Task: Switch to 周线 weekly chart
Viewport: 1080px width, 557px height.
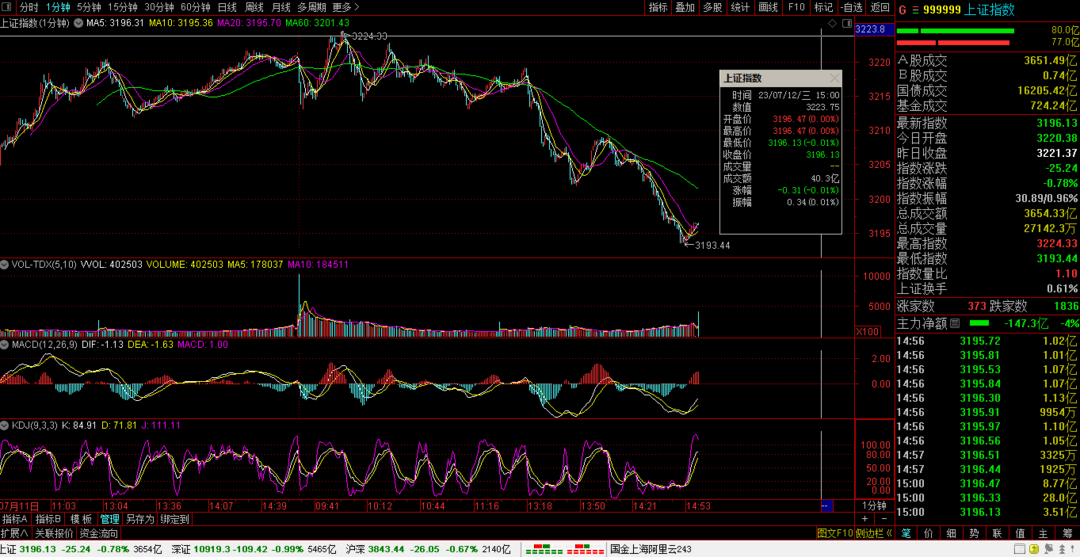Action: coord(254,8)
